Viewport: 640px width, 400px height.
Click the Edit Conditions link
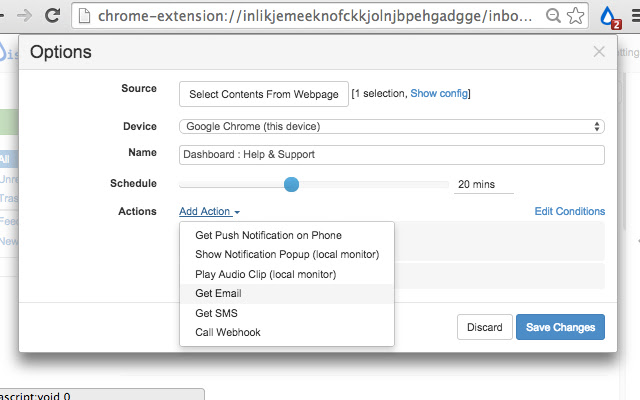click(x=569, y=212)
